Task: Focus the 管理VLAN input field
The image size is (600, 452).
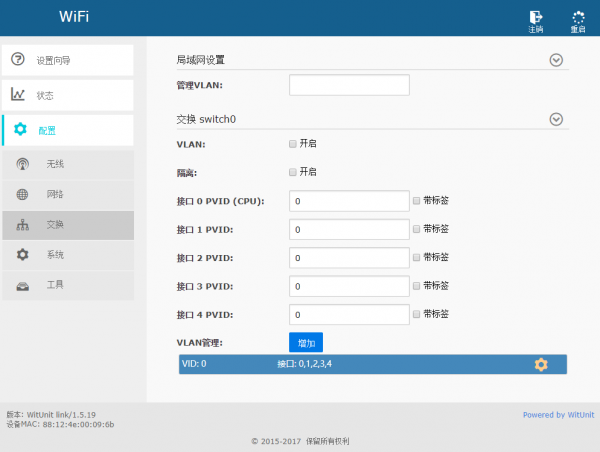Action: coord(349,85)
